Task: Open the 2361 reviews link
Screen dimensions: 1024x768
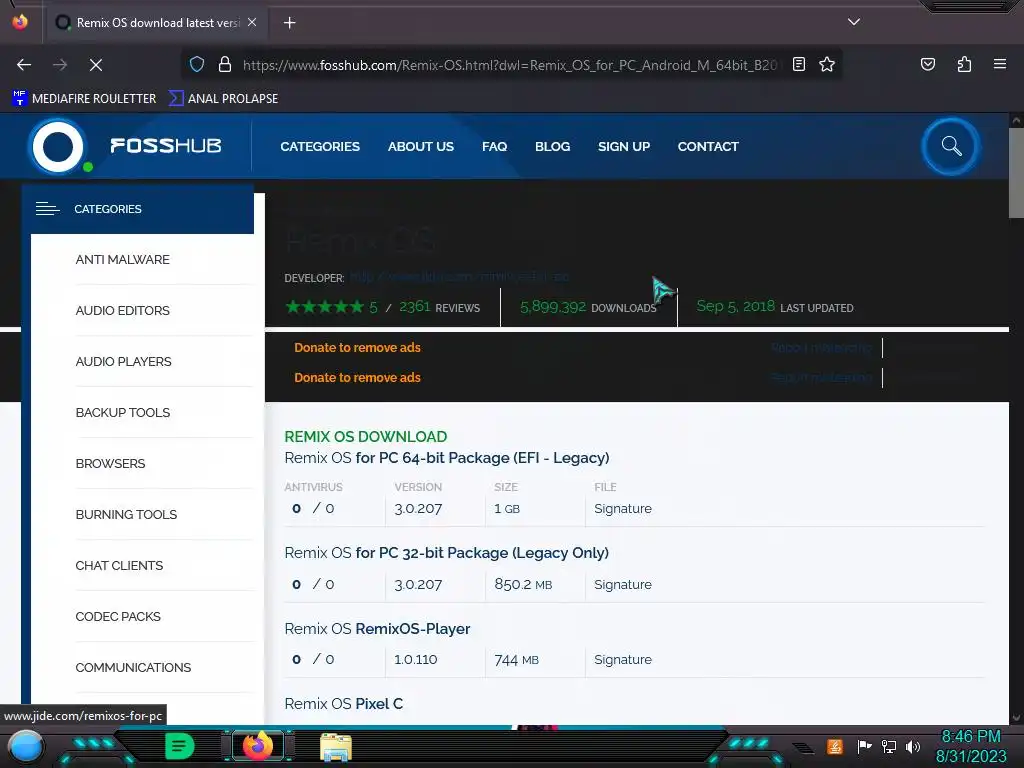Action: 440,307
